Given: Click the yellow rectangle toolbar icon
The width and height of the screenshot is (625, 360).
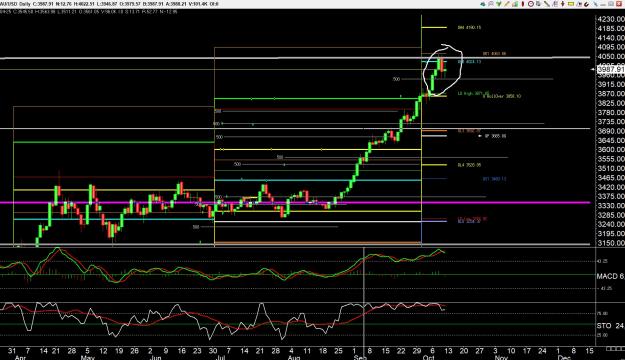Looking at the screenshot, I should (x=571, y=4).
